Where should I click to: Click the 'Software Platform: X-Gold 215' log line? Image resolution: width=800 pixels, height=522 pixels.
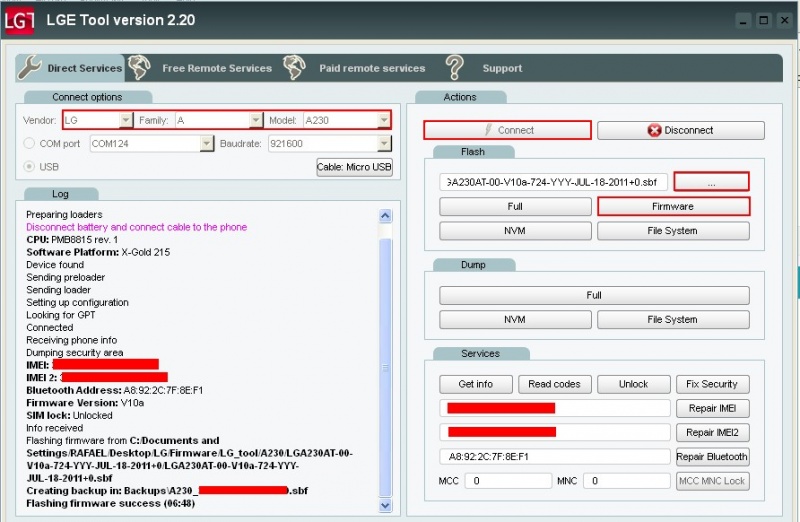(98, 252)
